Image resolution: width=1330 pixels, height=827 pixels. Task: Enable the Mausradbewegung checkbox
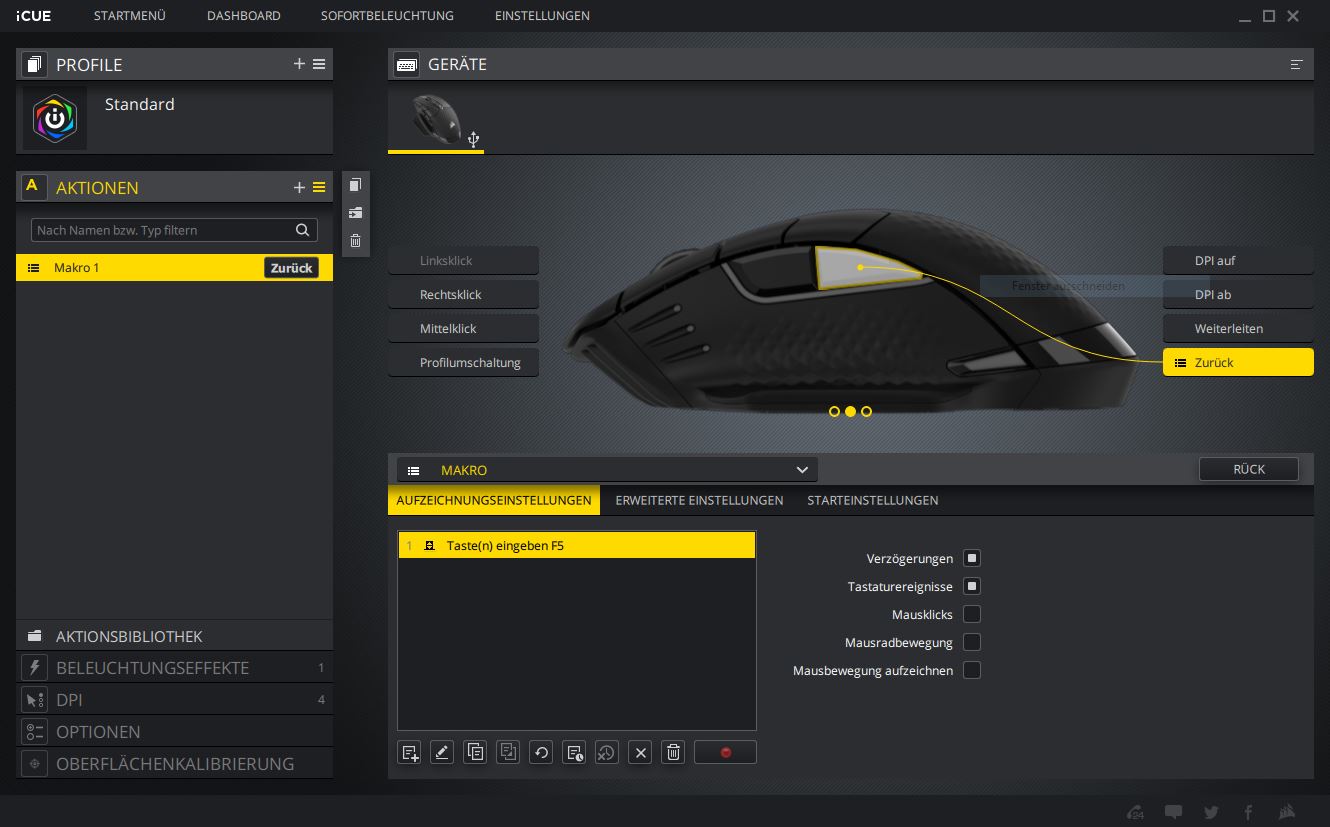coord(972,642)
